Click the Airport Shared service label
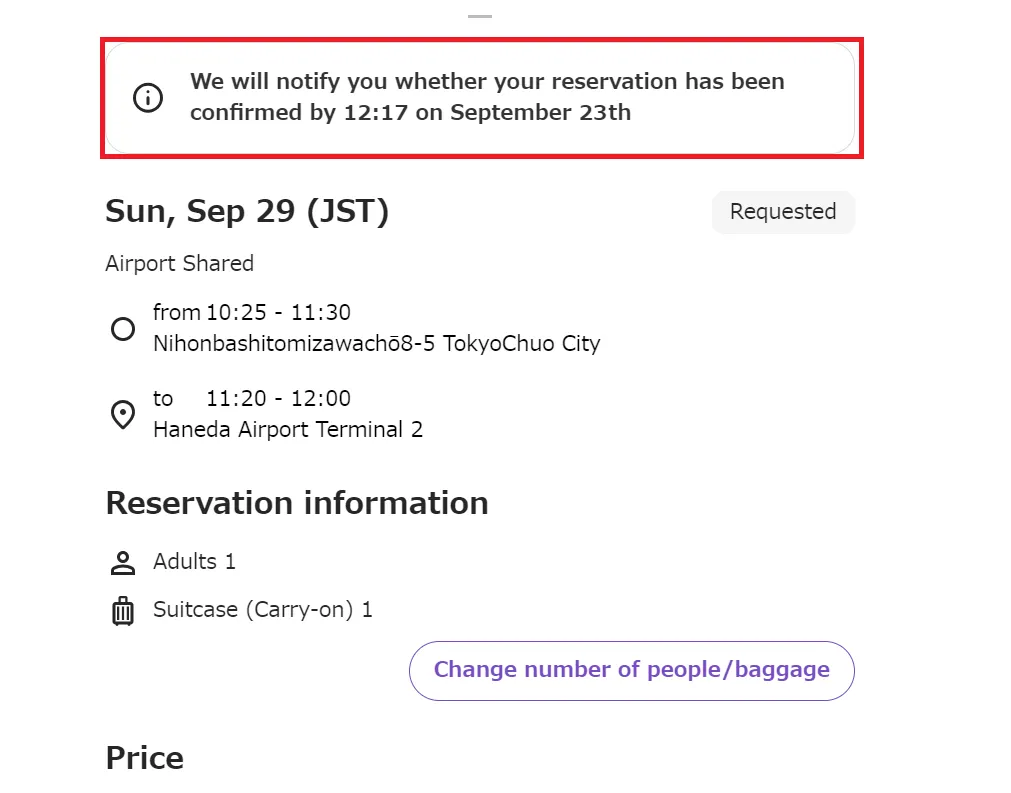1011x793 pixels. (x=180, y=264)
